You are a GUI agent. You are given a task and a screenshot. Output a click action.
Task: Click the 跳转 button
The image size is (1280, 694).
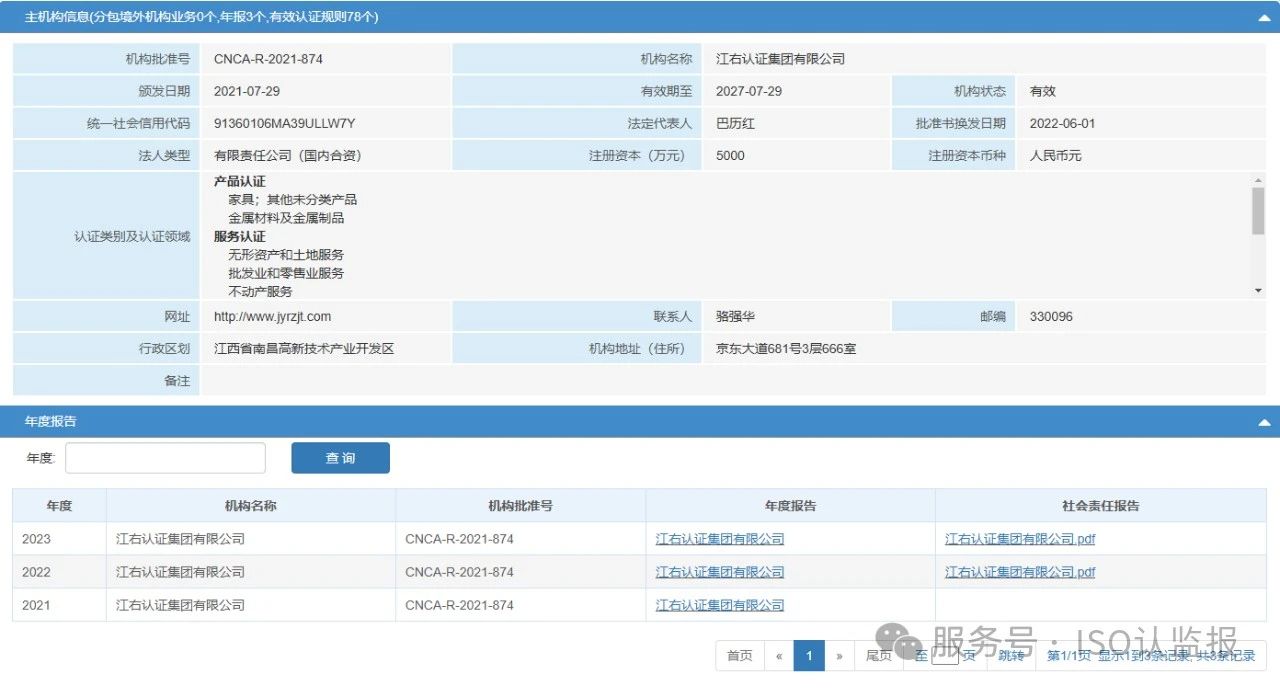[1011, 656]
